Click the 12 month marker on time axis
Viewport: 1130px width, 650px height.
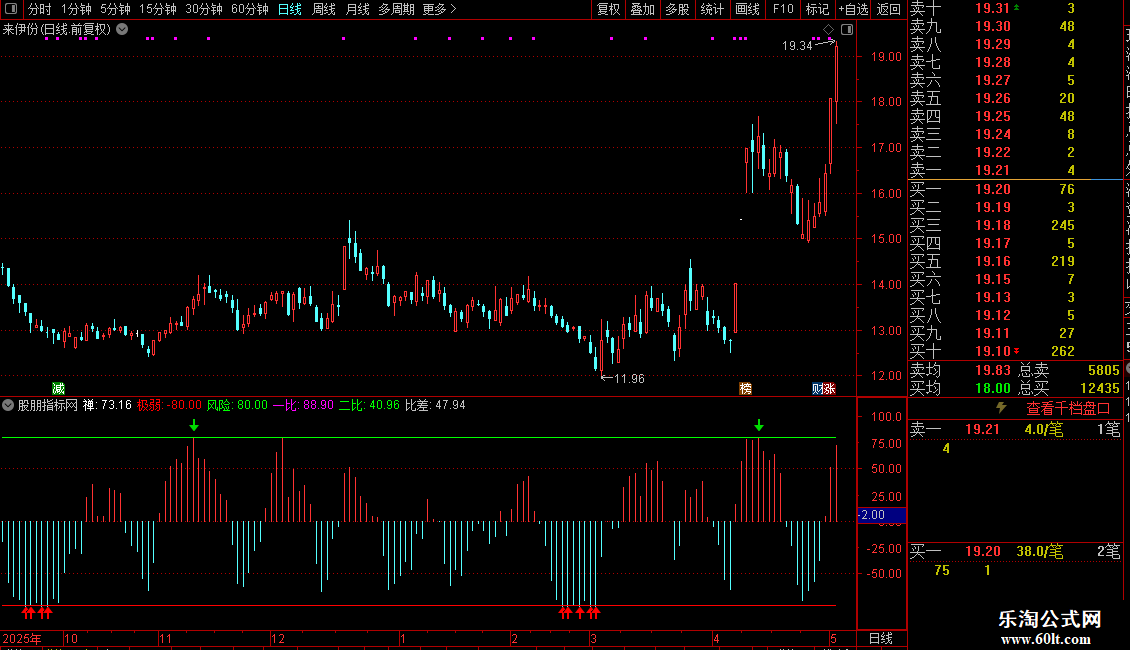point(277,638)
